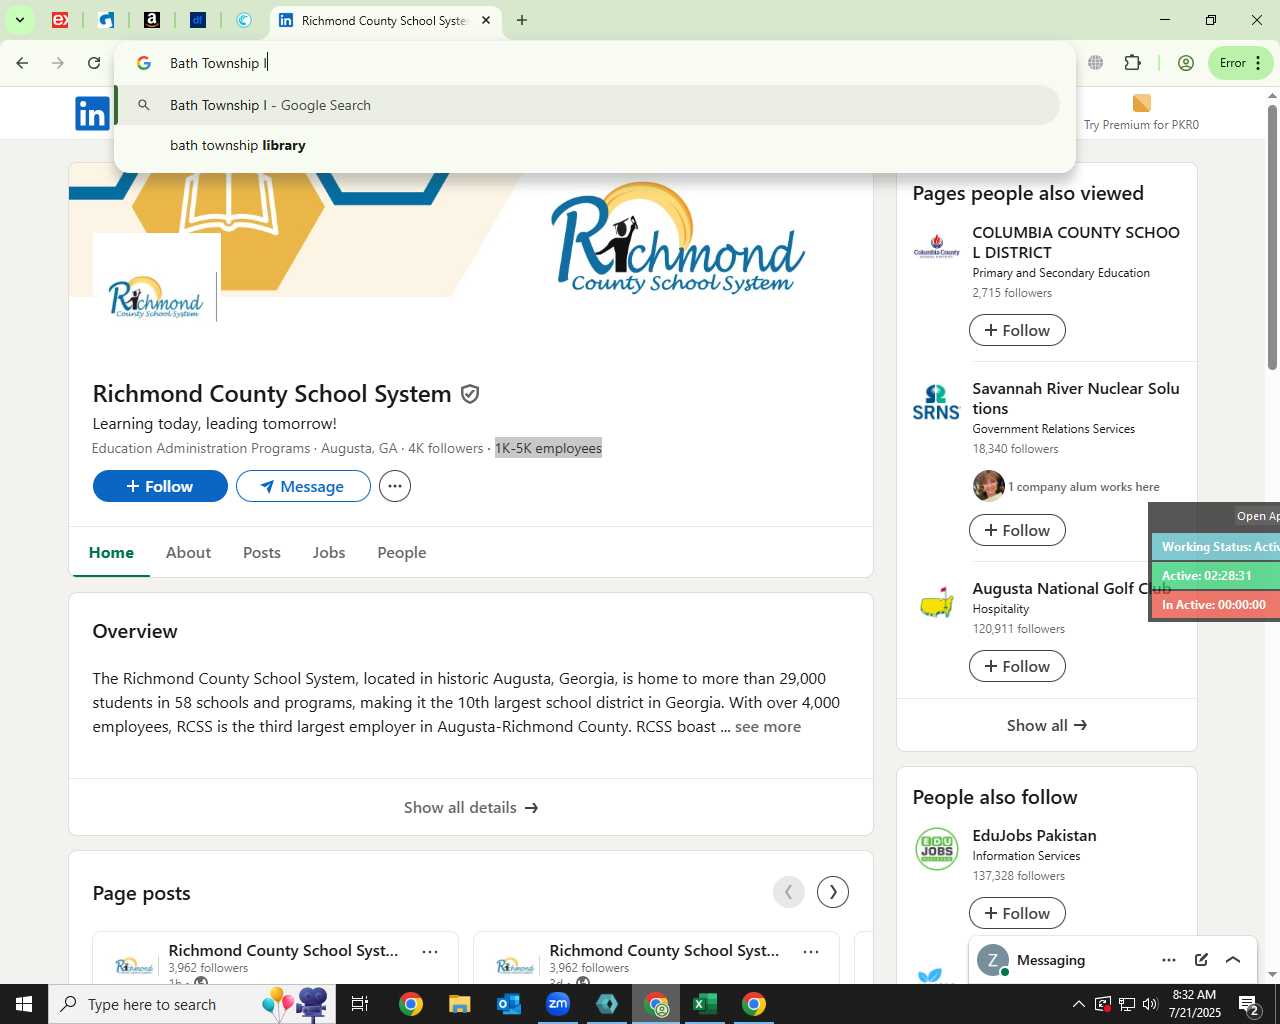The width and height of the screenshot is (1280, 1024).
Task: Open the notification center icon
Action: click(1249, 1004)
